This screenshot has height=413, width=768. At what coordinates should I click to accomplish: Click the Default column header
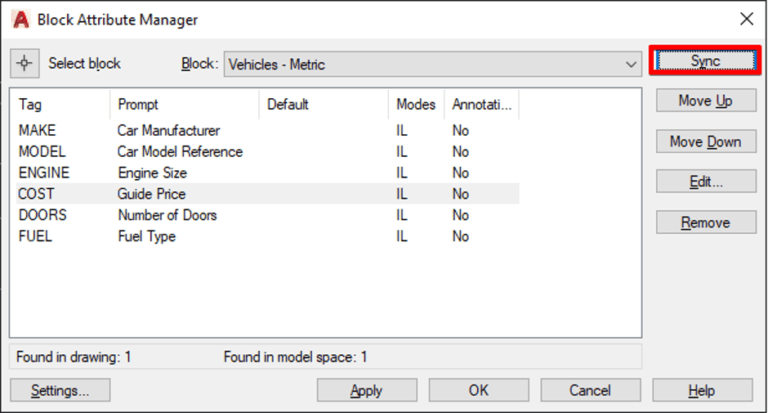click(324, 104)
